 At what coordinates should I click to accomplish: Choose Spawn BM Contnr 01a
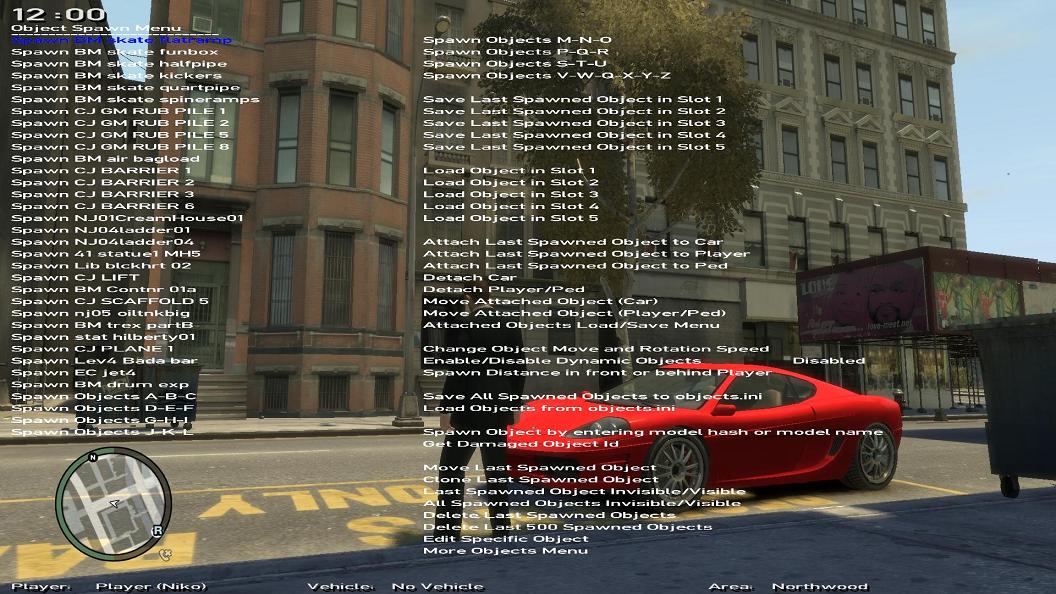tap(104, 290)
